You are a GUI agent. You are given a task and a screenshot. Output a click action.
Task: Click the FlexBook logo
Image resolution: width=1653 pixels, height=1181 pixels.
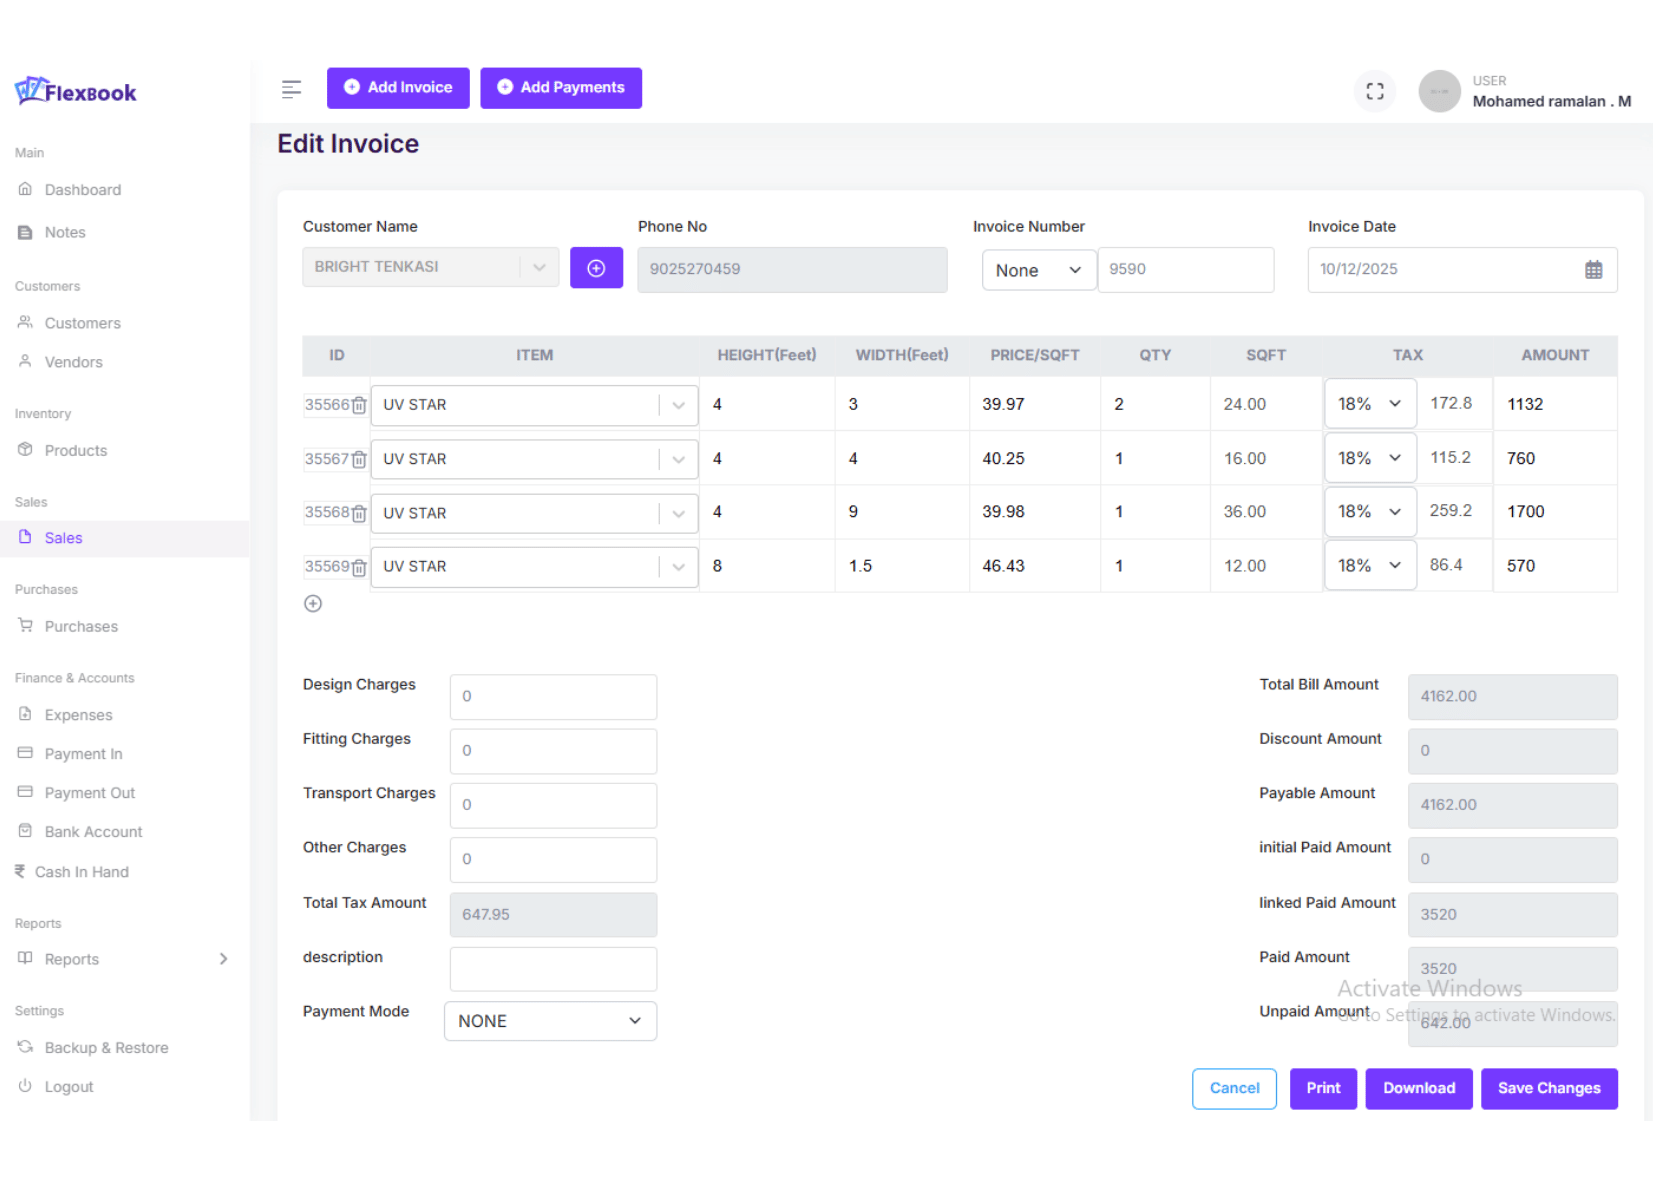tap(76, 92)
